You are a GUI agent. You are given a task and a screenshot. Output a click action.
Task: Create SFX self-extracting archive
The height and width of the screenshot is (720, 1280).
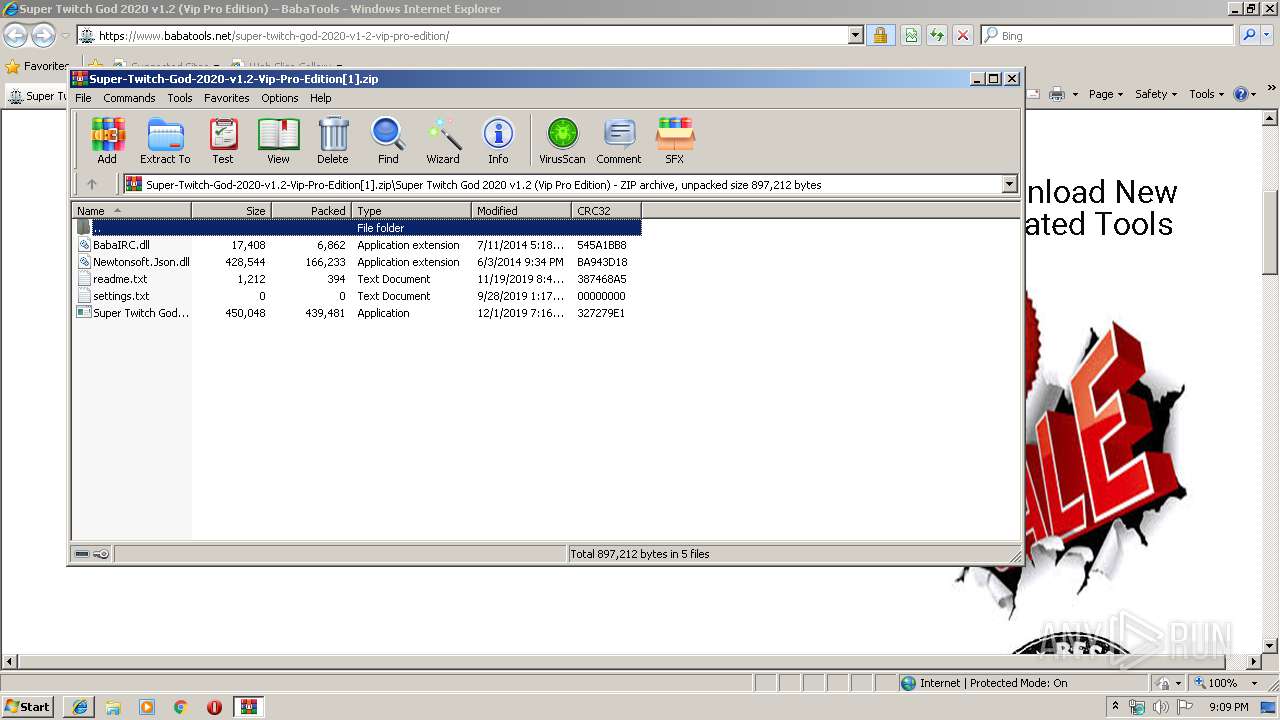pyautogui.click(x=675, y=140)
